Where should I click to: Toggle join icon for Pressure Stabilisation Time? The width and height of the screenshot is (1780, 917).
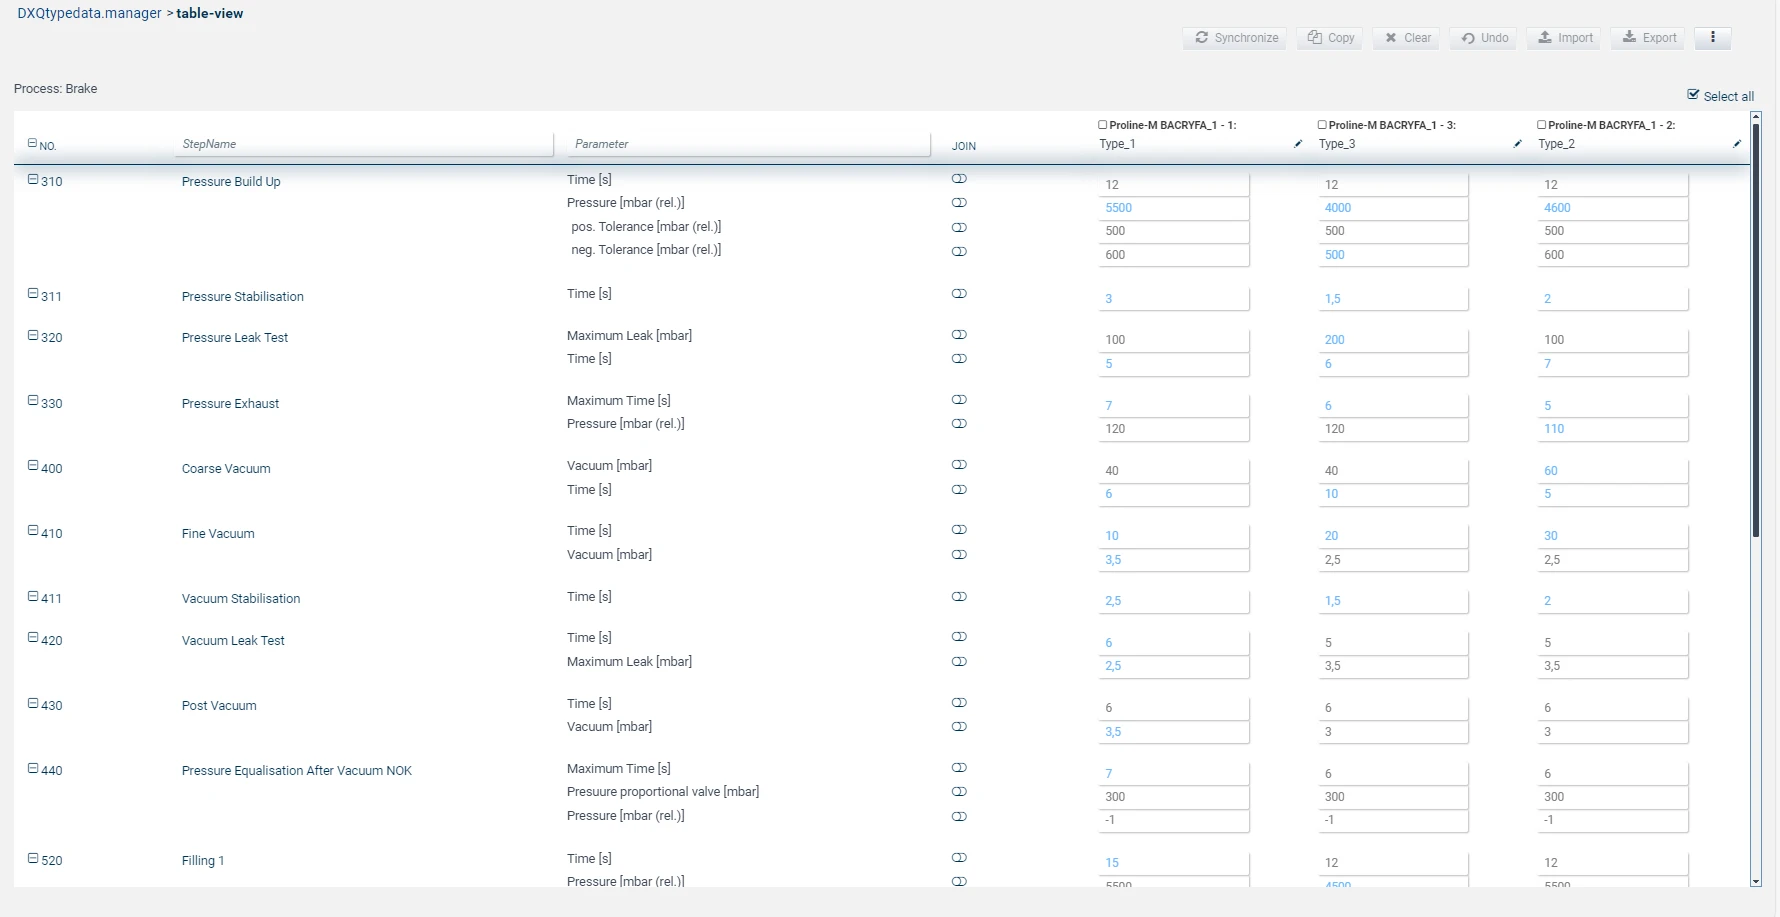click(959, 294)
